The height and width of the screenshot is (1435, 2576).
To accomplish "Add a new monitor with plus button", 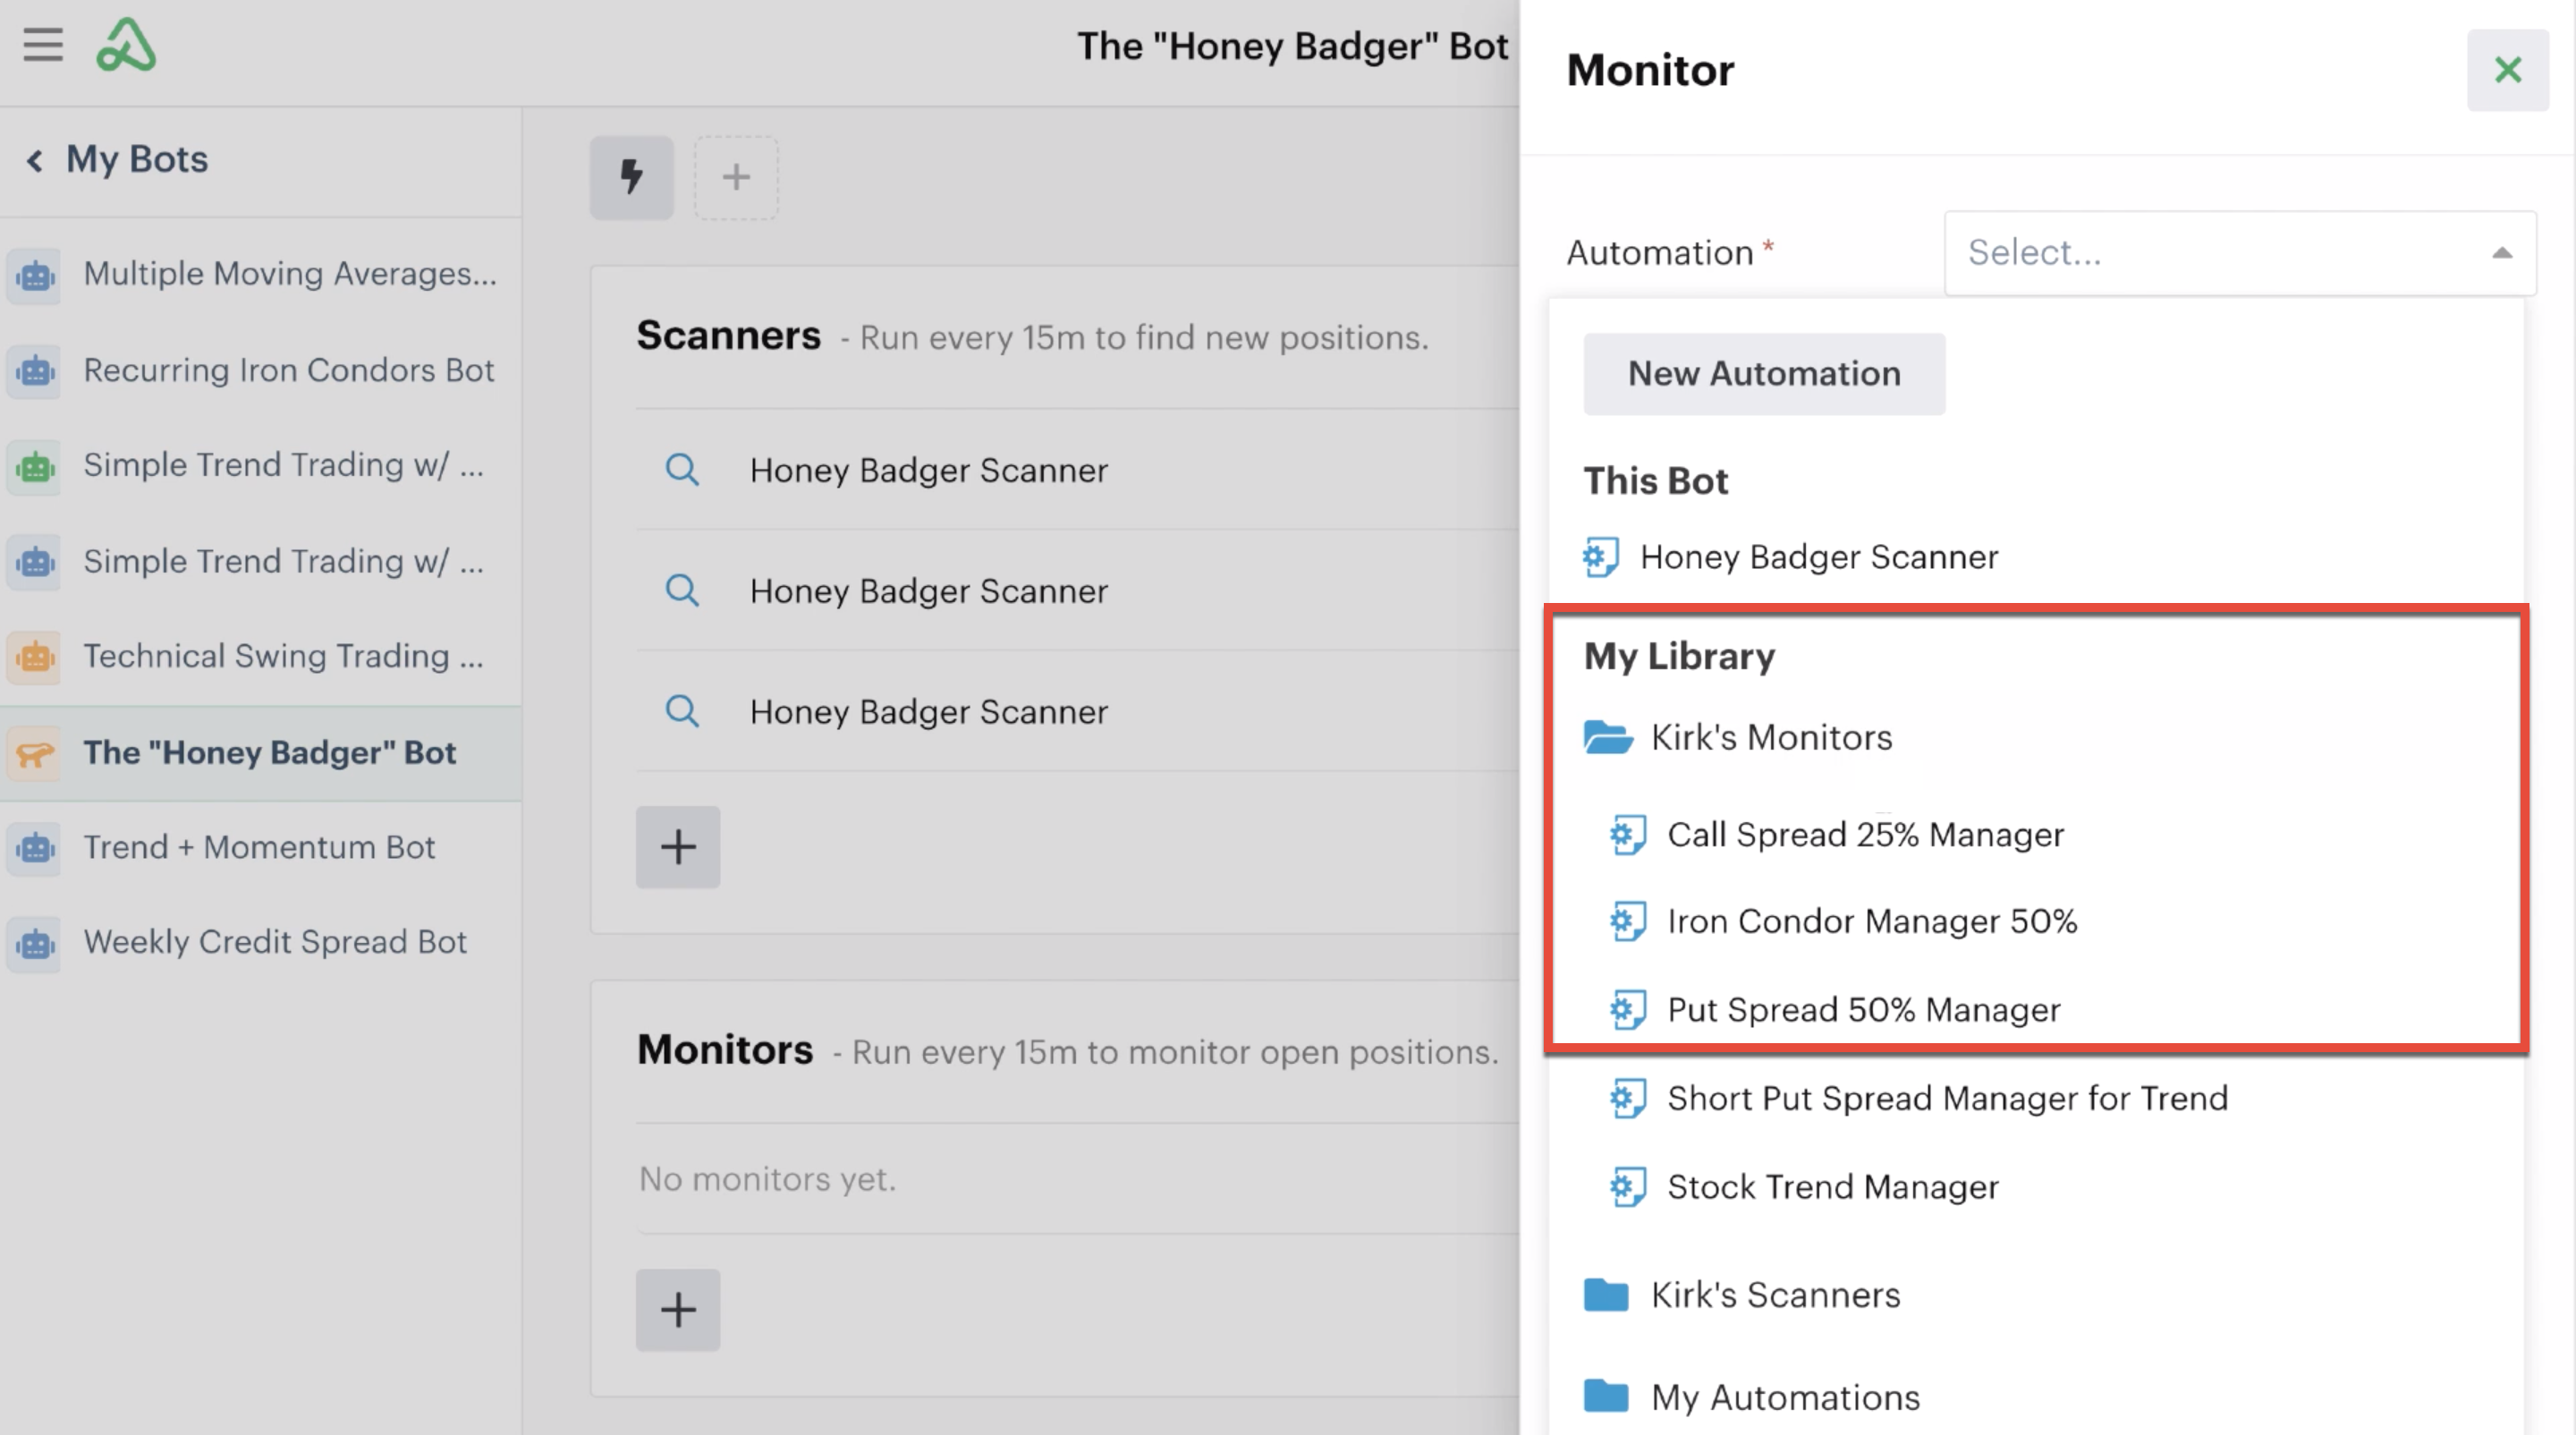I will [x=678, y=1310].
